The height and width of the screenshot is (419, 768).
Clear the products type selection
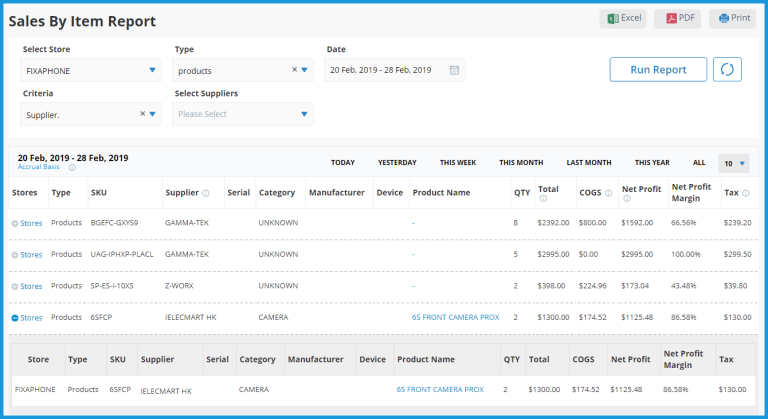[x=294, y=70]
